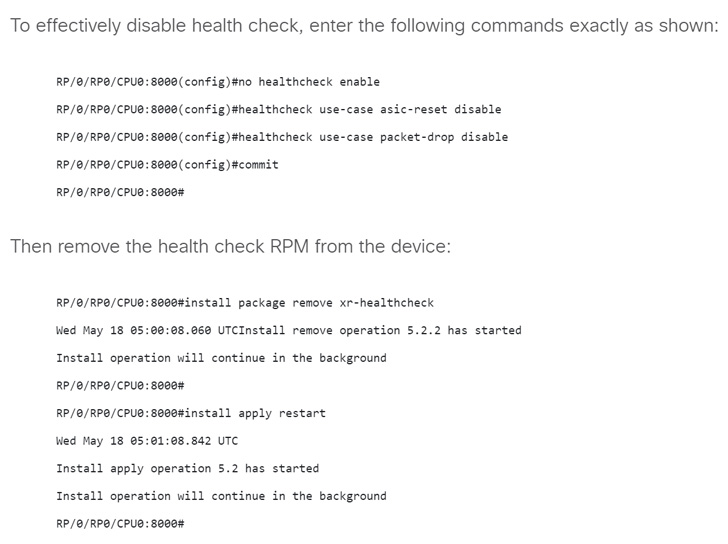Image resolution: width=728 pixels, height=544 pixels.
Task: Click the 'Install apply operation 5.2' line
Action: click(188, 469)
